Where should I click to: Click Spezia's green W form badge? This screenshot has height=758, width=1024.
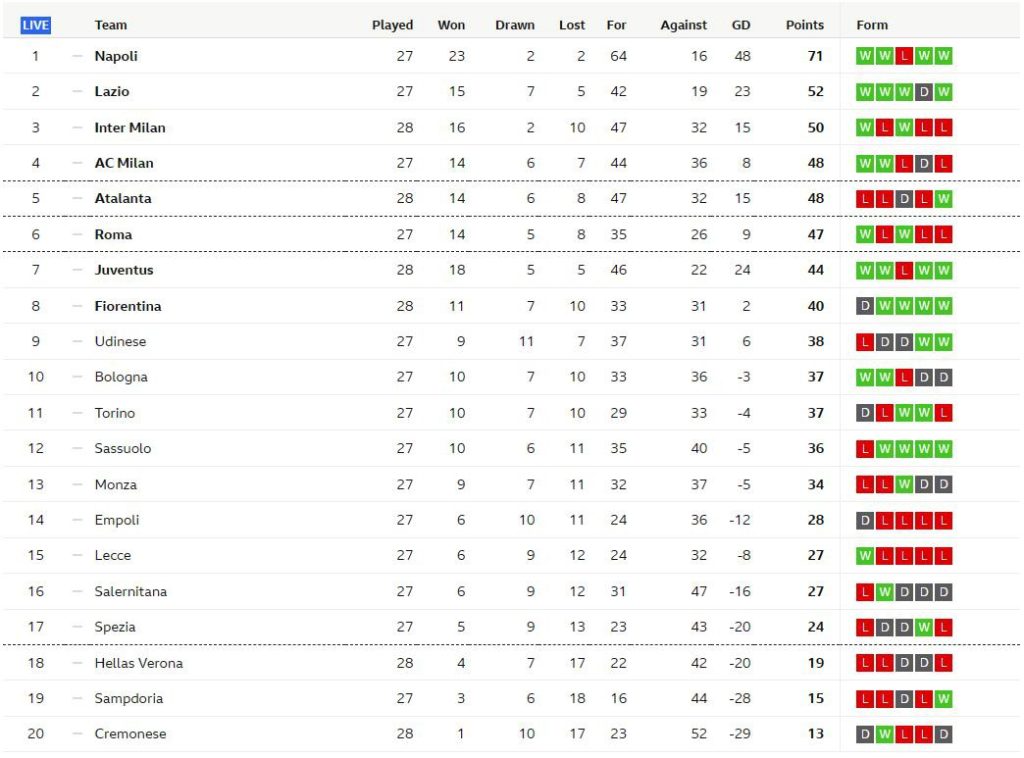click(x=923, y=627)
